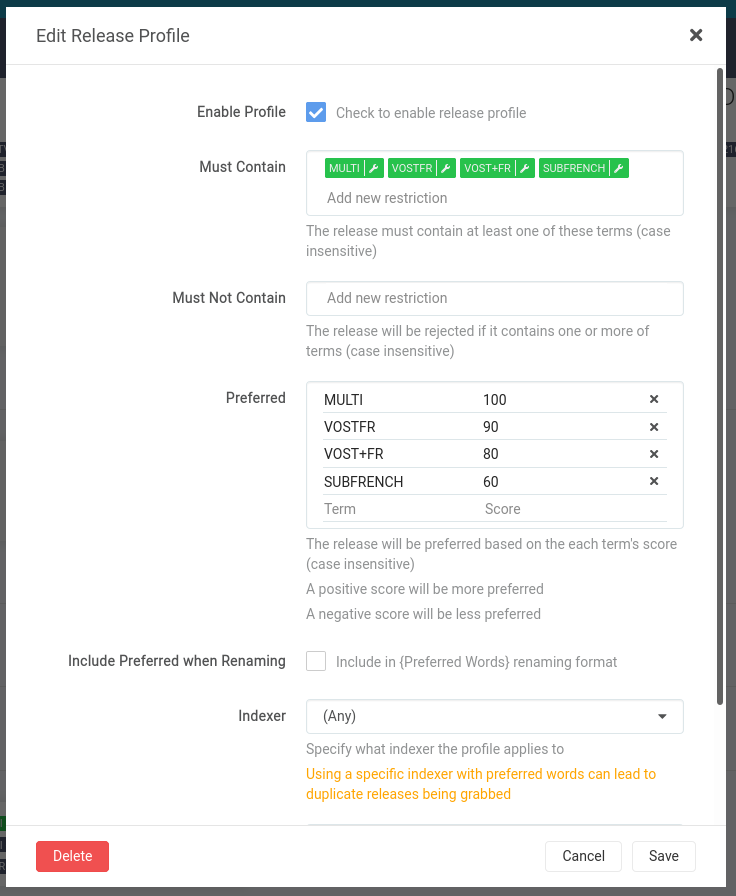The width and height of the screenshot is (736, 896).
Task: Click the Delete button
Action: [x=72, y=856]
